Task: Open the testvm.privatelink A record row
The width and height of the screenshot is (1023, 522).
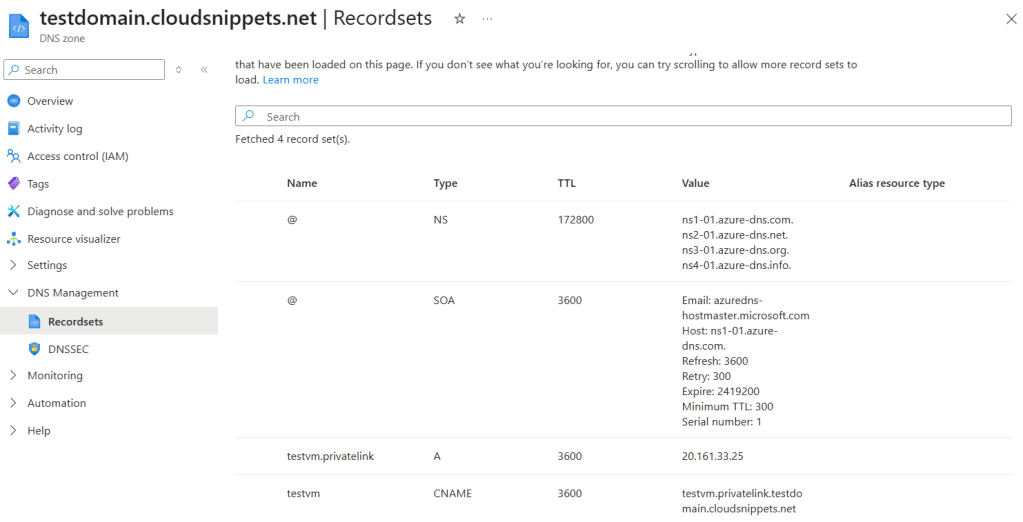Action: click(x=330, y=456)
